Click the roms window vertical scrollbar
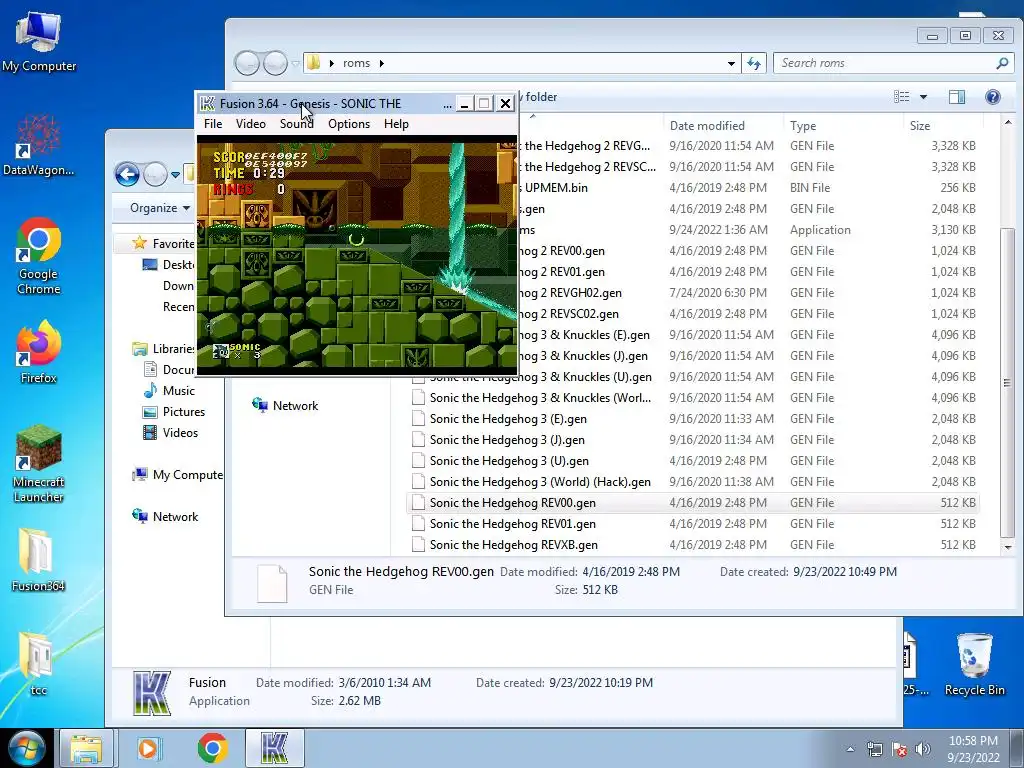The height and width of the screenshot is (768, 1024). pos(1008,382)
